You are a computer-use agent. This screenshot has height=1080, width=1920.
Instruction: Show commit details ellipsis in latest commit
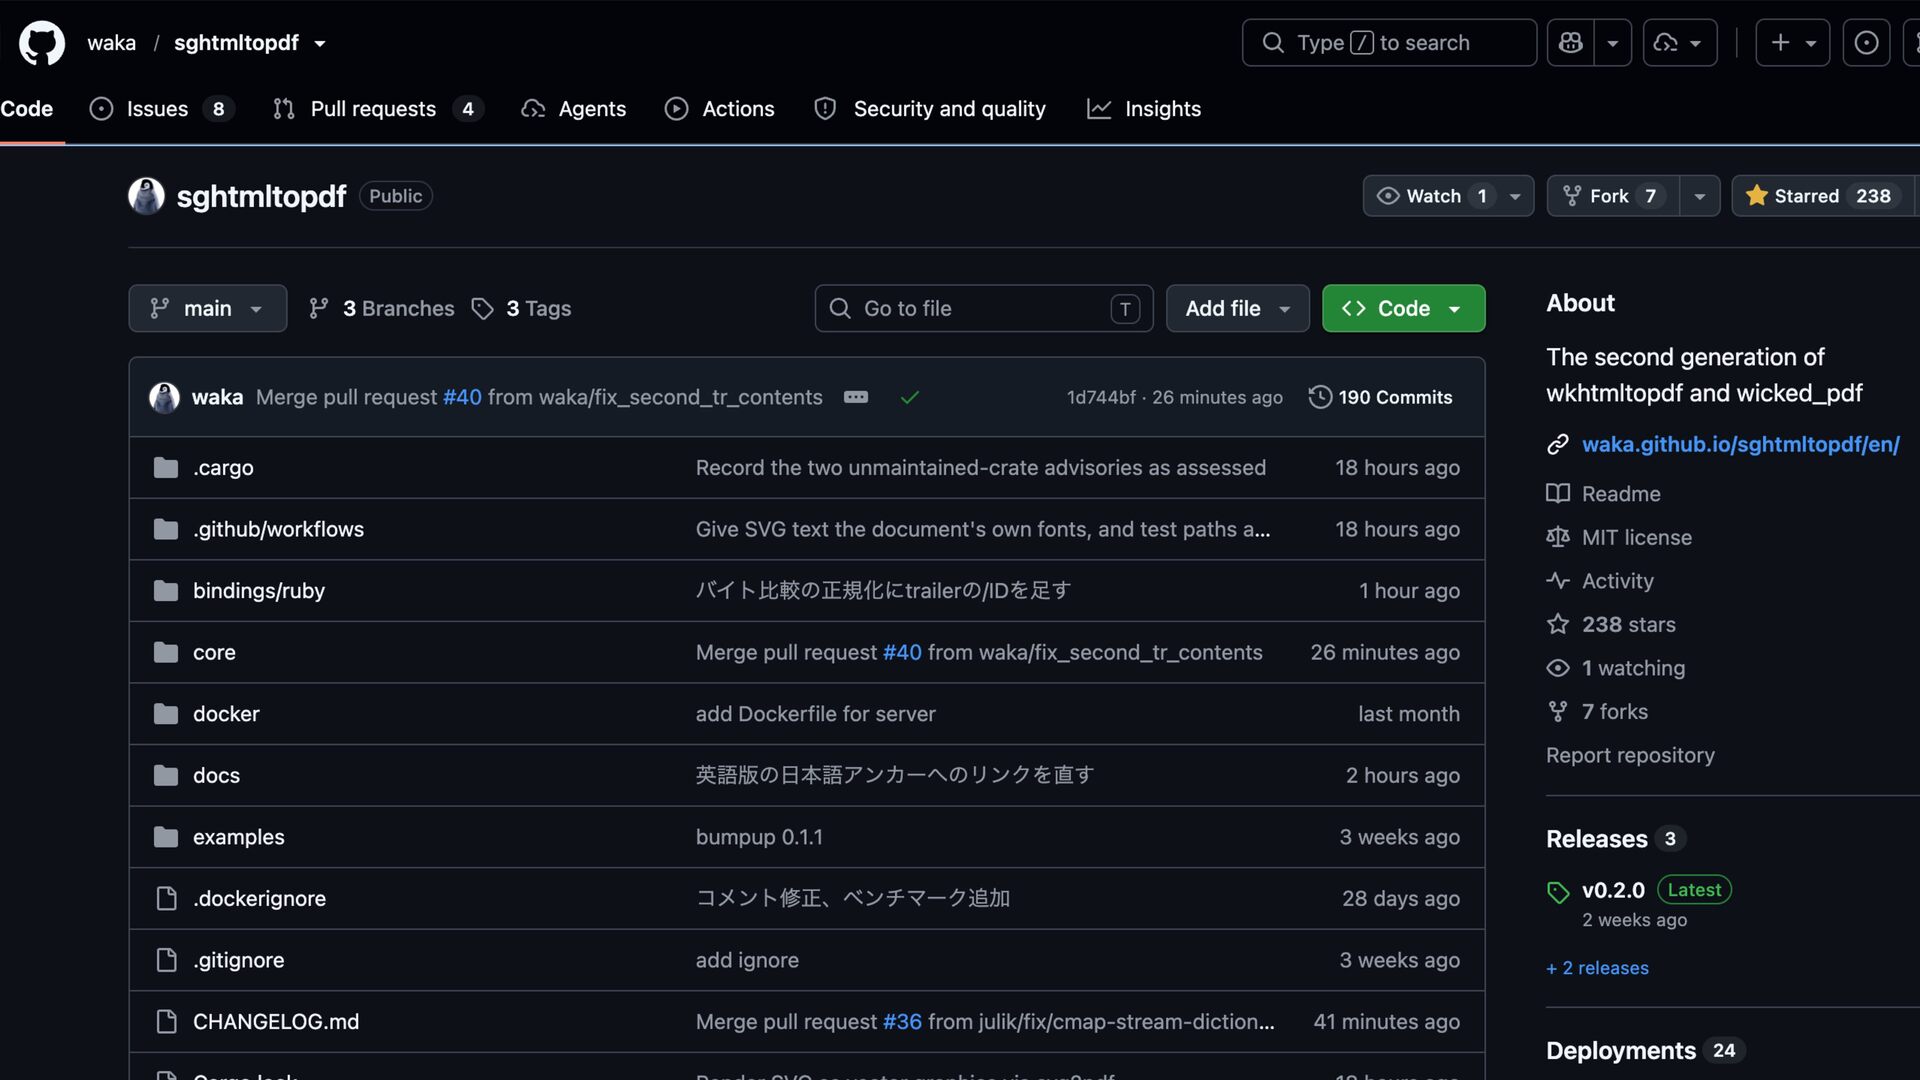856,397
